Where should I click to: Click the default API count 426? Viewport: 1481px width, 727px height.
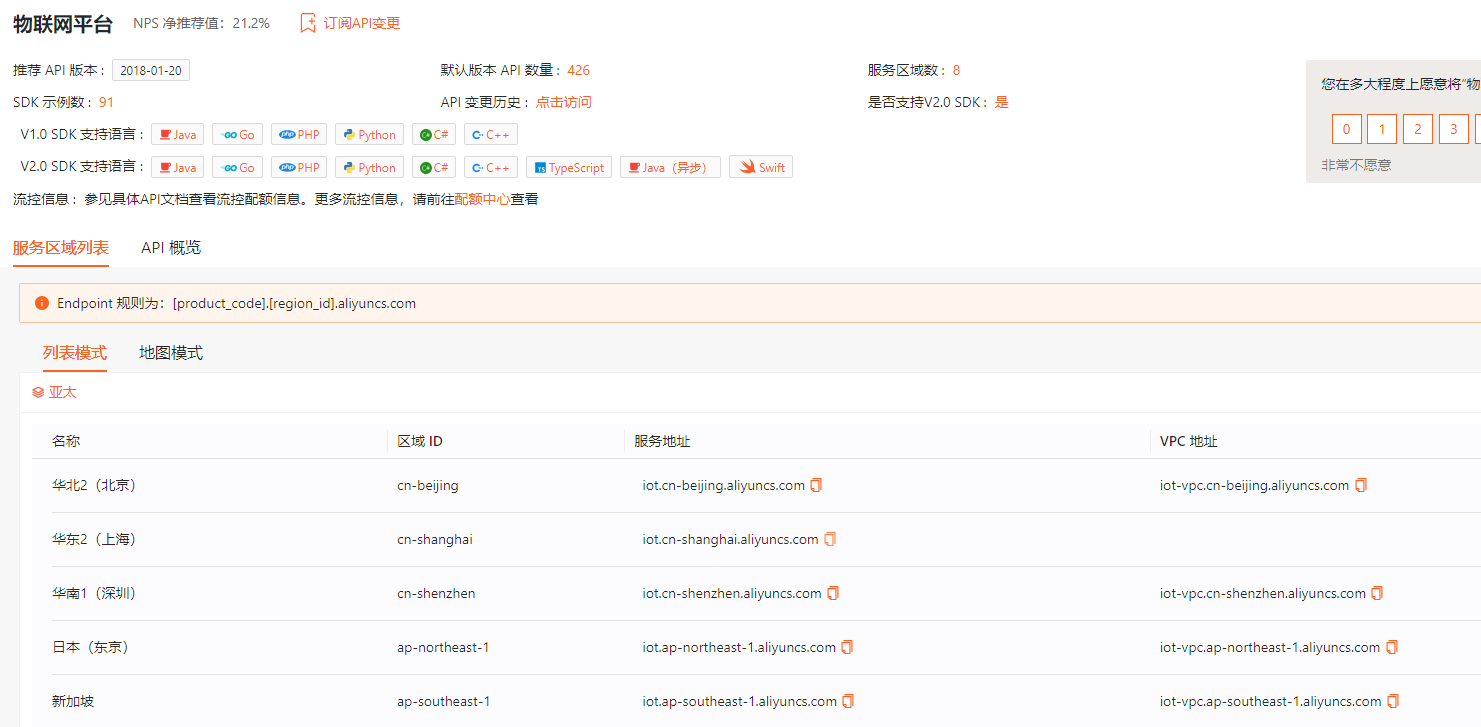(x=579, y=70)
